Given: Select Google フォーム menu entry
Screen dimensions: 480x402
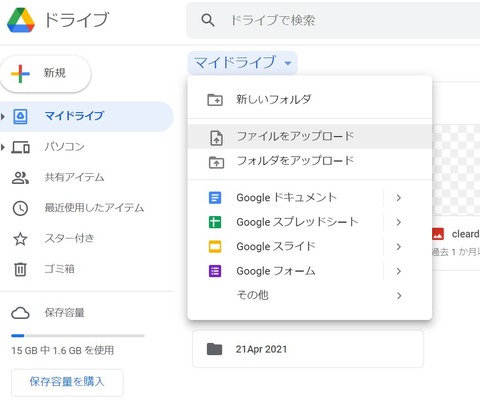Looking at the screenshot, I should pyautogui.click(x=310, y=271).
